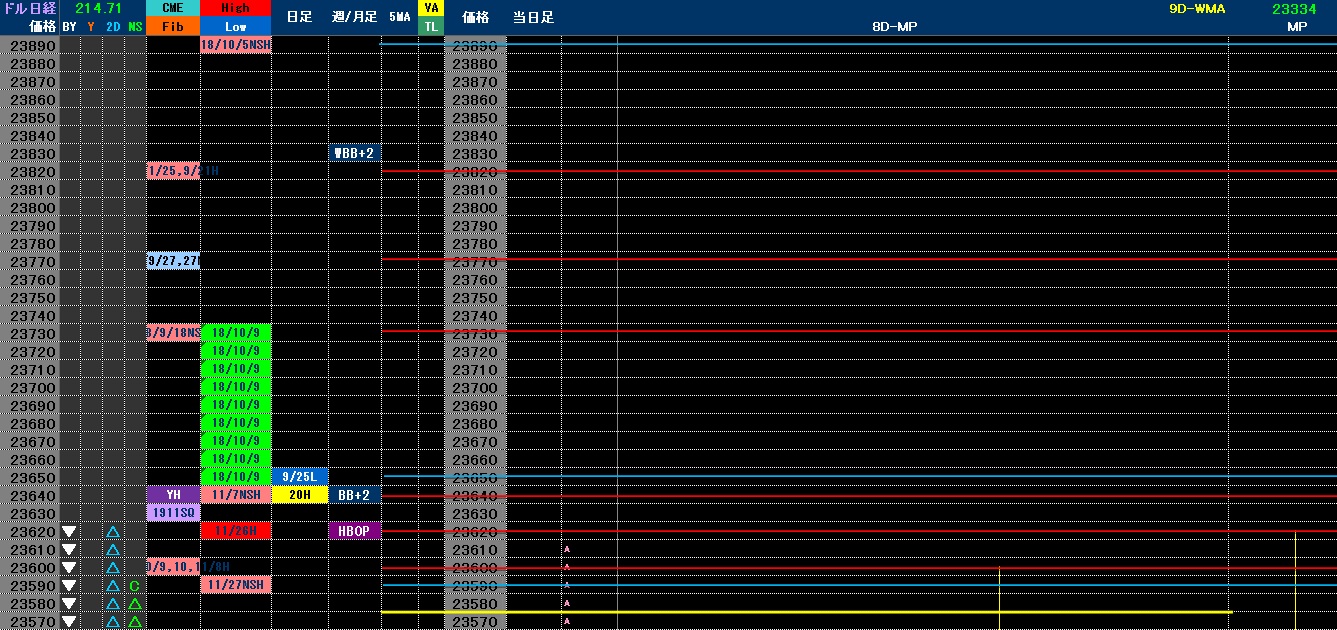Click the green NS column header
Viewport: 1337px width, 630px height.
tap(135, 27)
